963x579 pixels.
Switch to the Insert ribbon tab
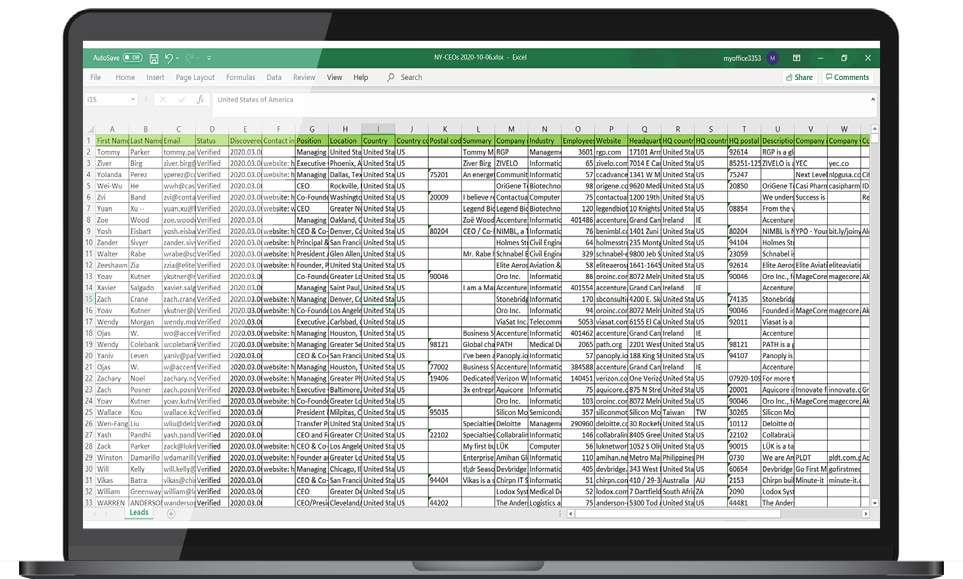click(155, 77)
